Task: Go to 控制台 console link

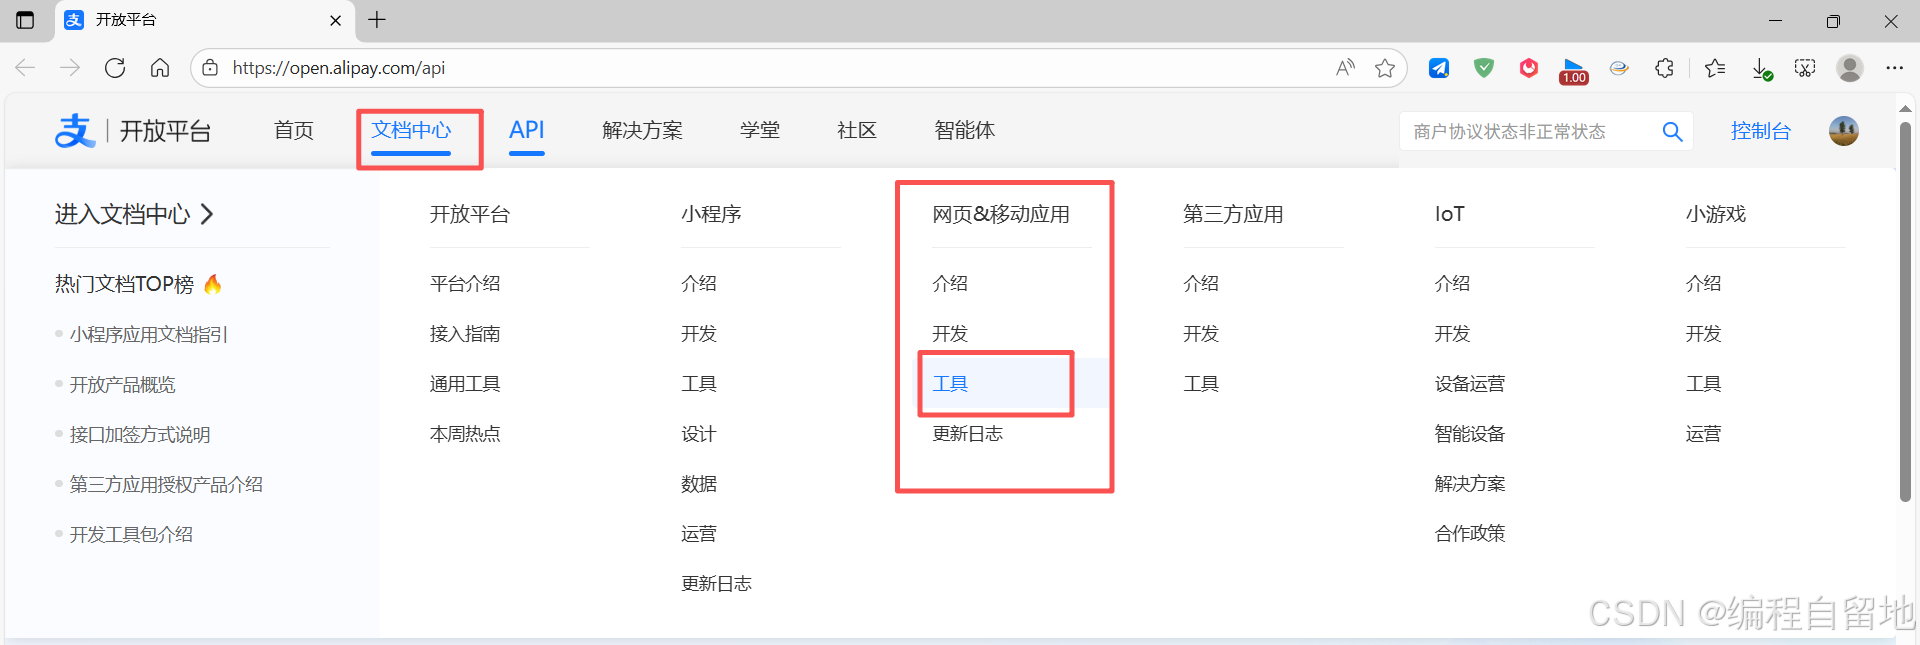Action: click(x=1761, y=131)
